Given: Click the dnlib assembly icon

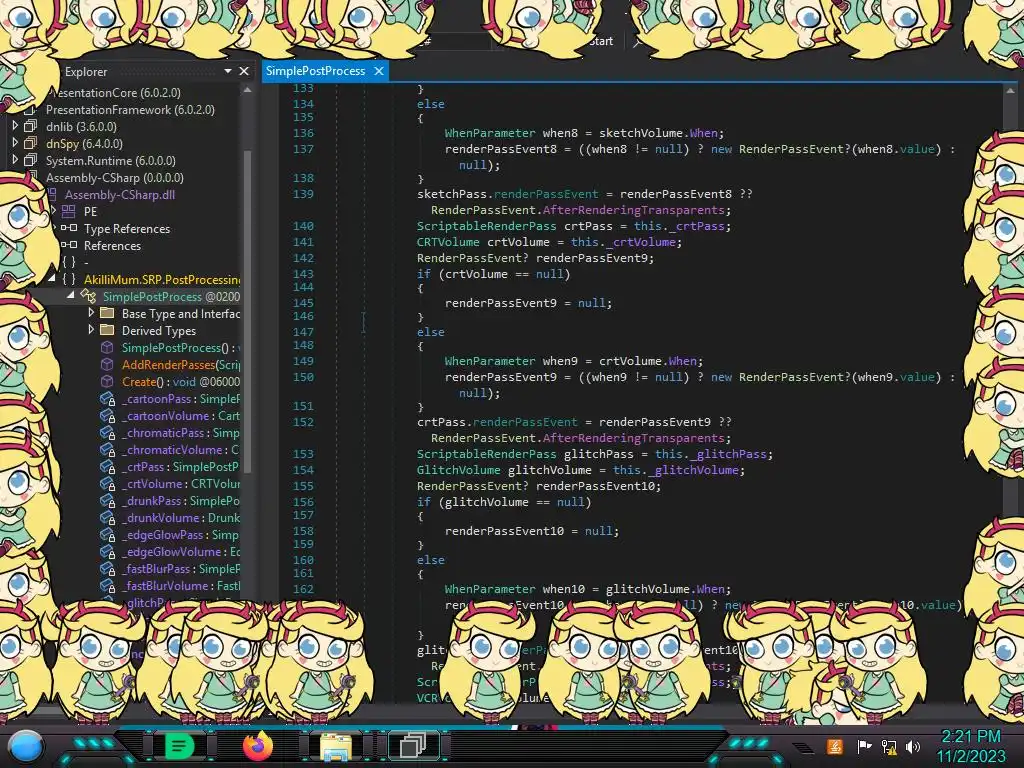Looking at the screenshot, I should pos(31,126).
